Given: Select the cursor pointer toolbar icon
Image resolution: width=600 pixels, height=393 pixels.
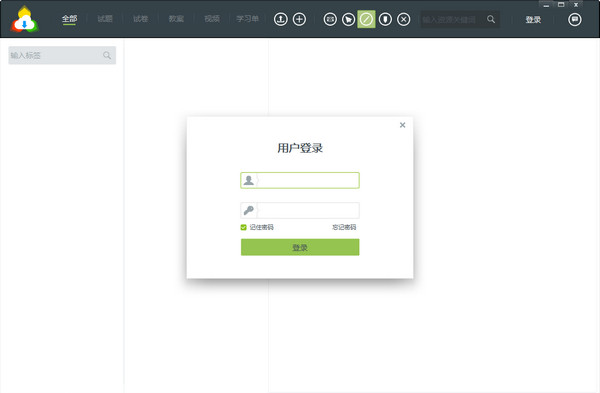Looking at the screenshot, I should (x=348, y=19).
